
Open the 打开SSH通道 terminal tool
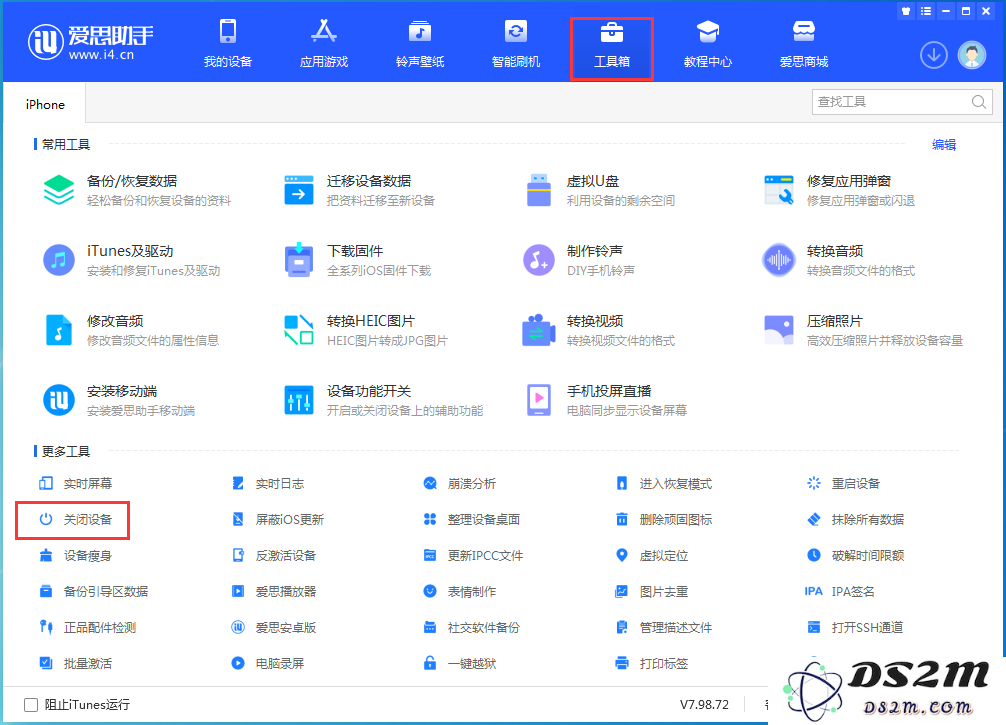tap(855, 627)
